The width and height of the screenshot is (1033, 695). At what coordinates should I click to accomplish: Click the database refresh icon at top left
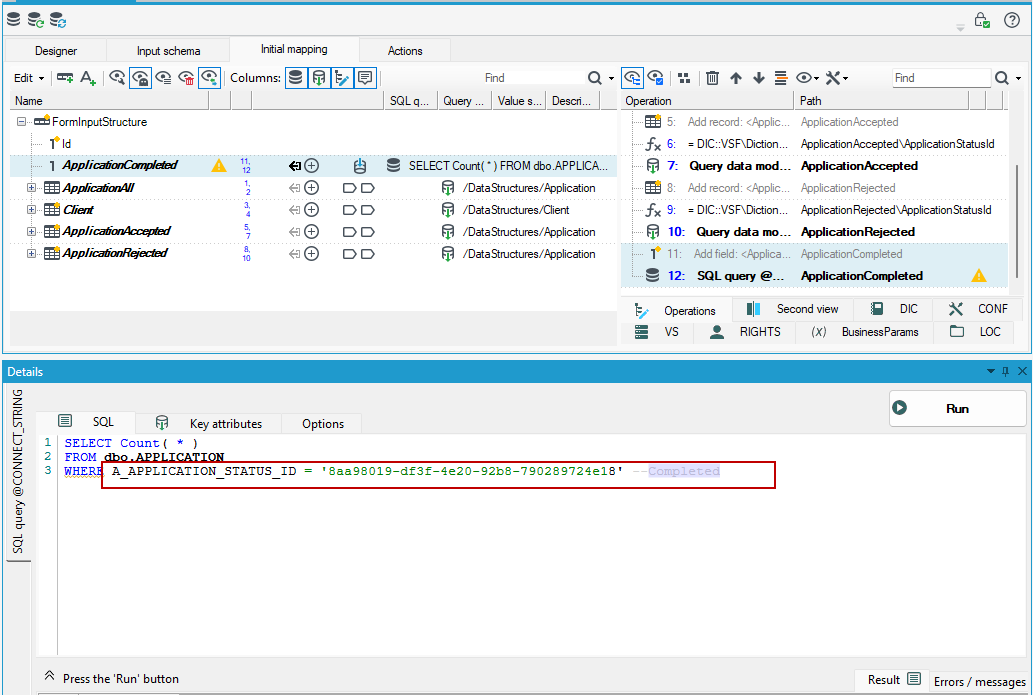pos(36,20)
